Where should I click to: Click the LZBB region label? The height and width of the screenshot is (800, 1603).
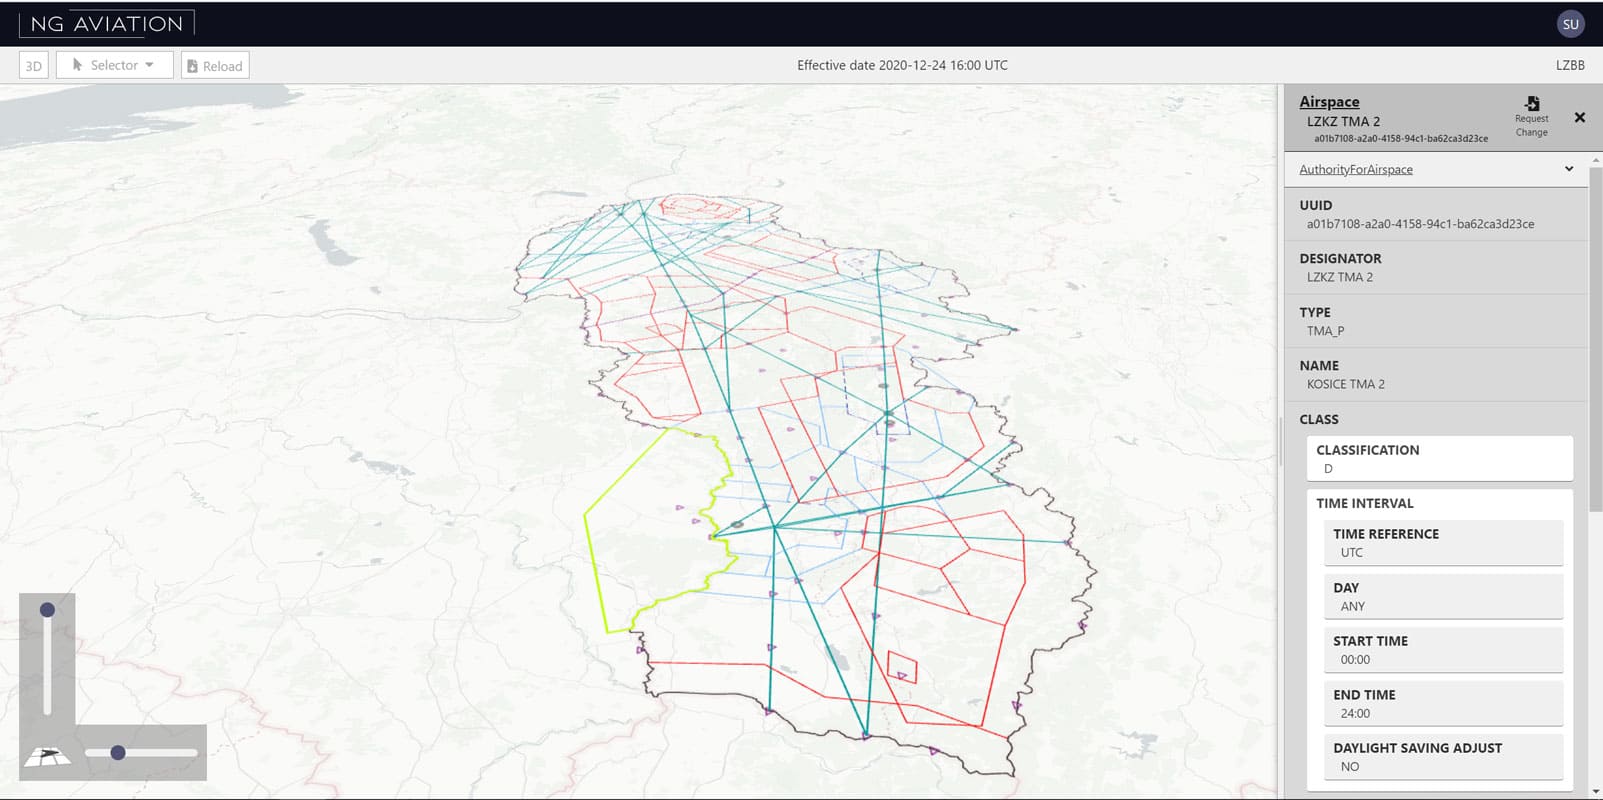(1570, 65)
